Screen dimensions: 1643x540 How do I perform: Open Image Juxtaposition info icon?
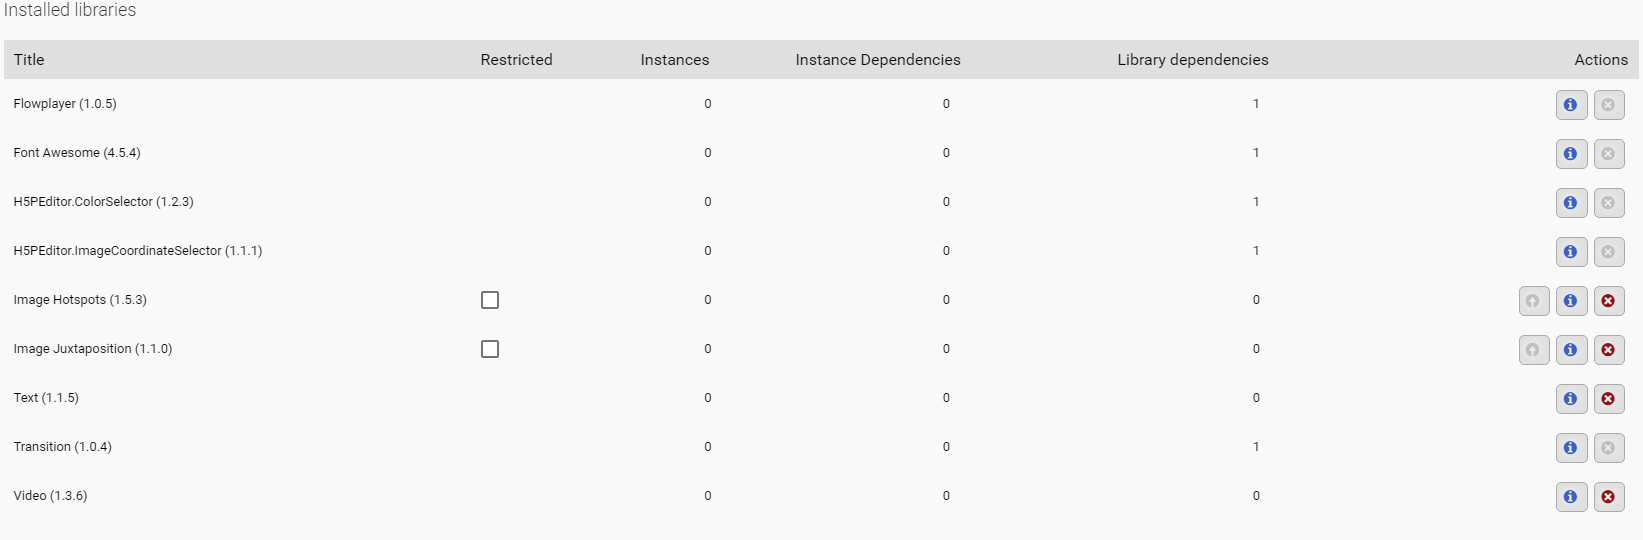[x=1571, y=350]
